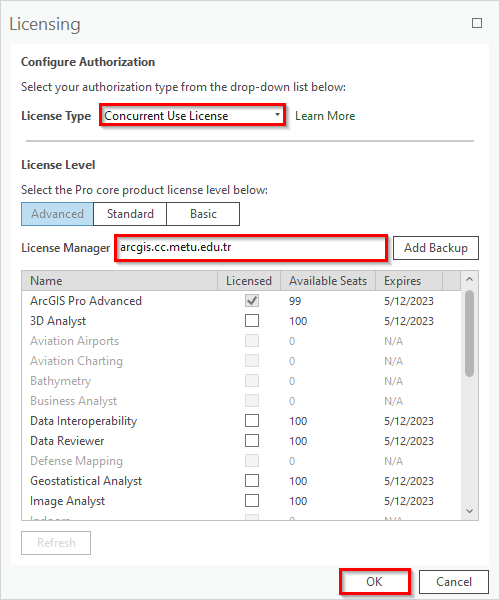500x600 pixels.
Task: Enable the Image Analyst checkbox
Action: click(252, 500)
